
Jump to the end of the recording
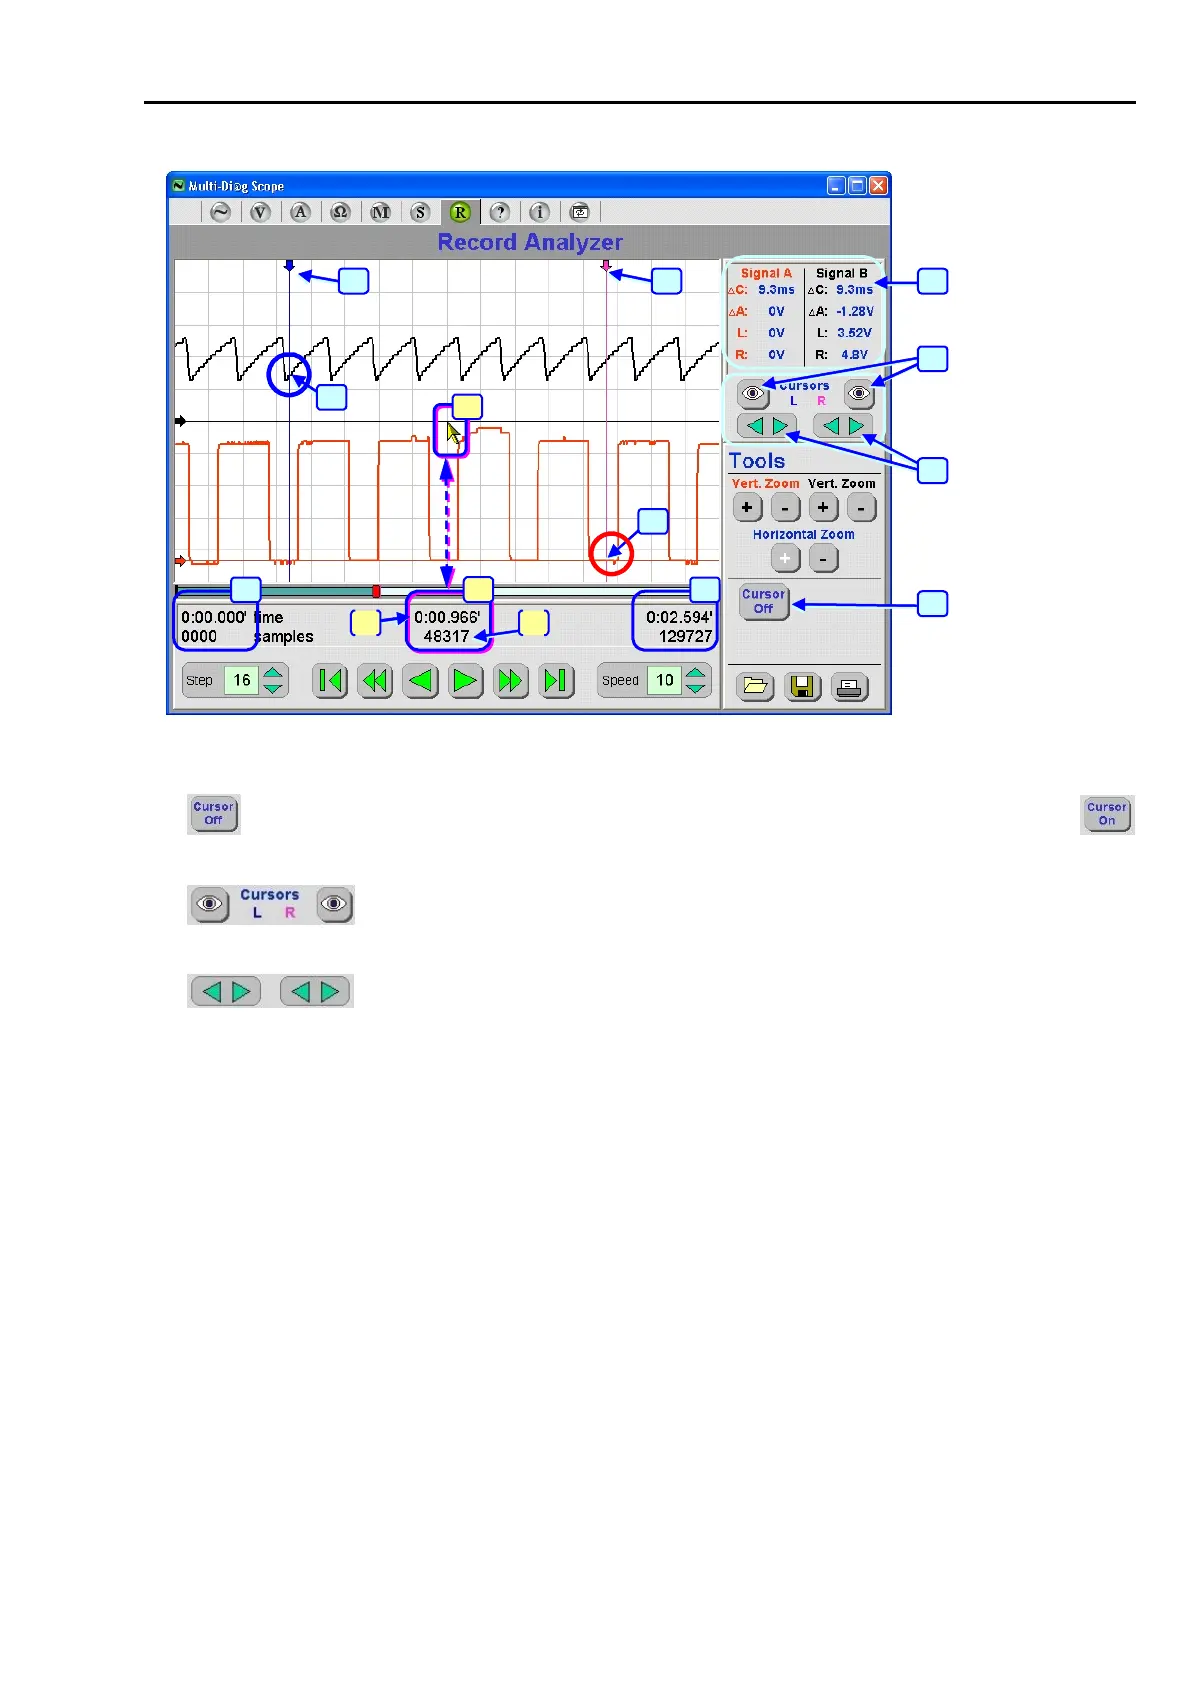[557, 681]
